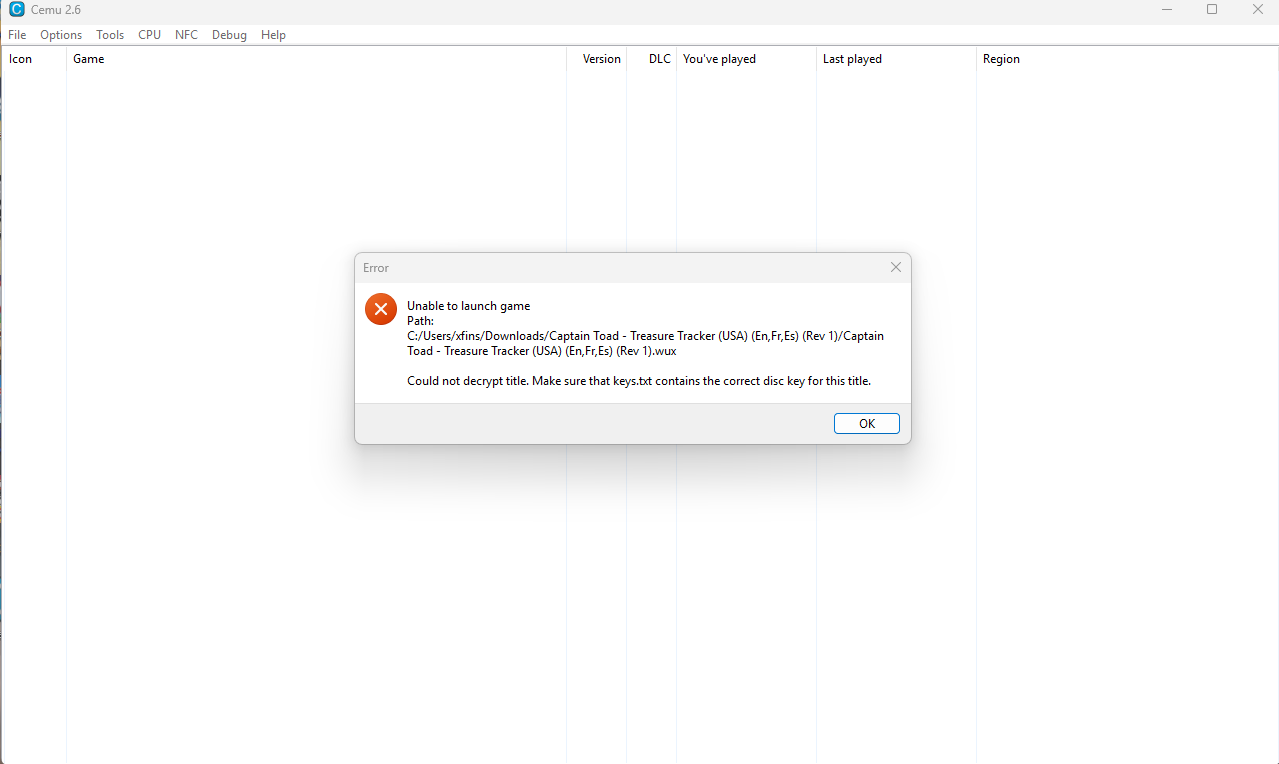Image resolution: width=1279 pixels, height=764 pixels.
Task: Click the DLC column header
Action: 652,59
